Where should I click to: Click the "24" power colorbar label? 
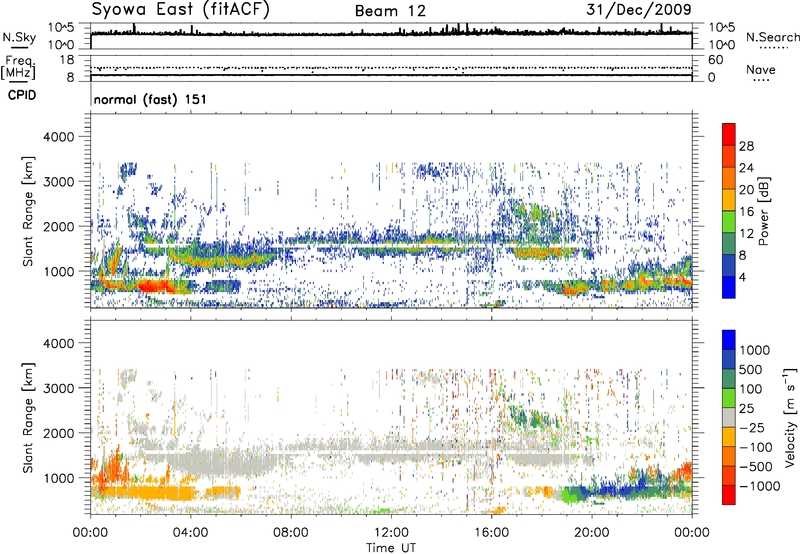point(746,168)
